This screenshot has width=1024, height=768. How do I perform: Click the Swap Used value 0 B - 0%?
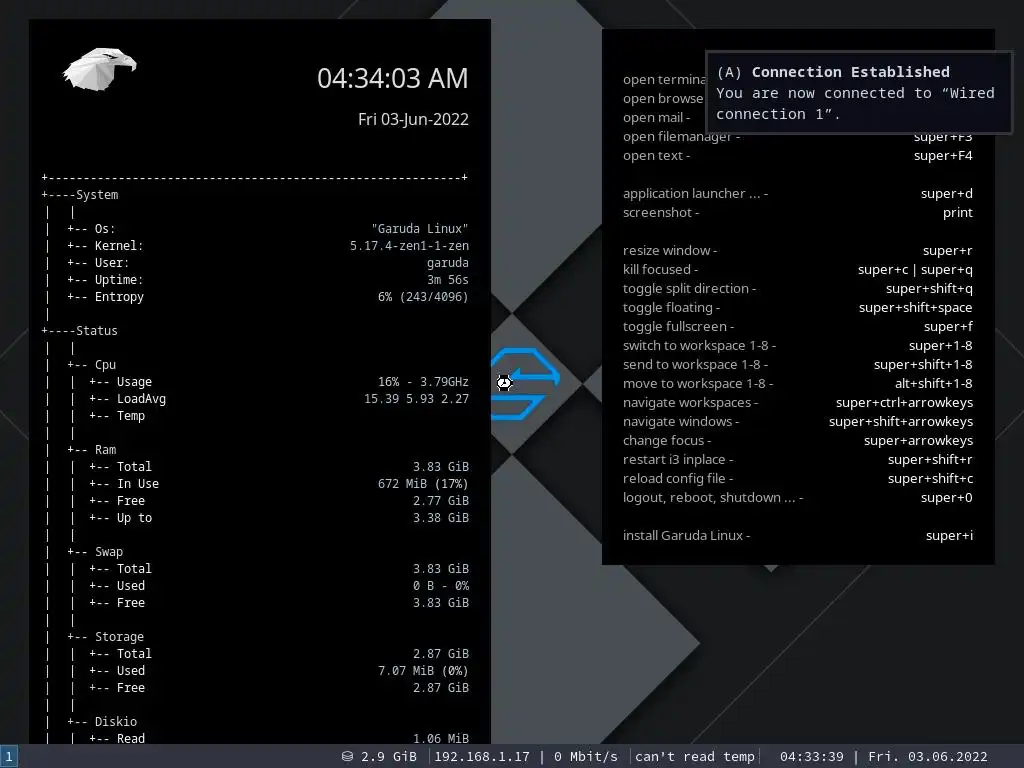[441, 585]
